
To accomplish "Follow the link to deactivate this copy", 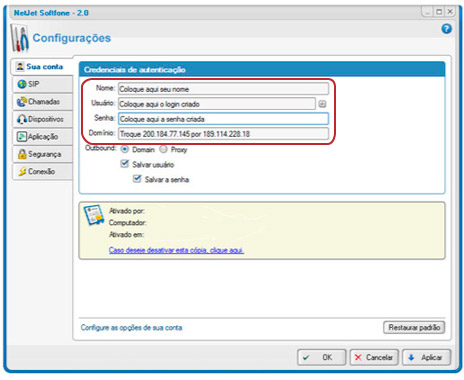I will [176, 250].
